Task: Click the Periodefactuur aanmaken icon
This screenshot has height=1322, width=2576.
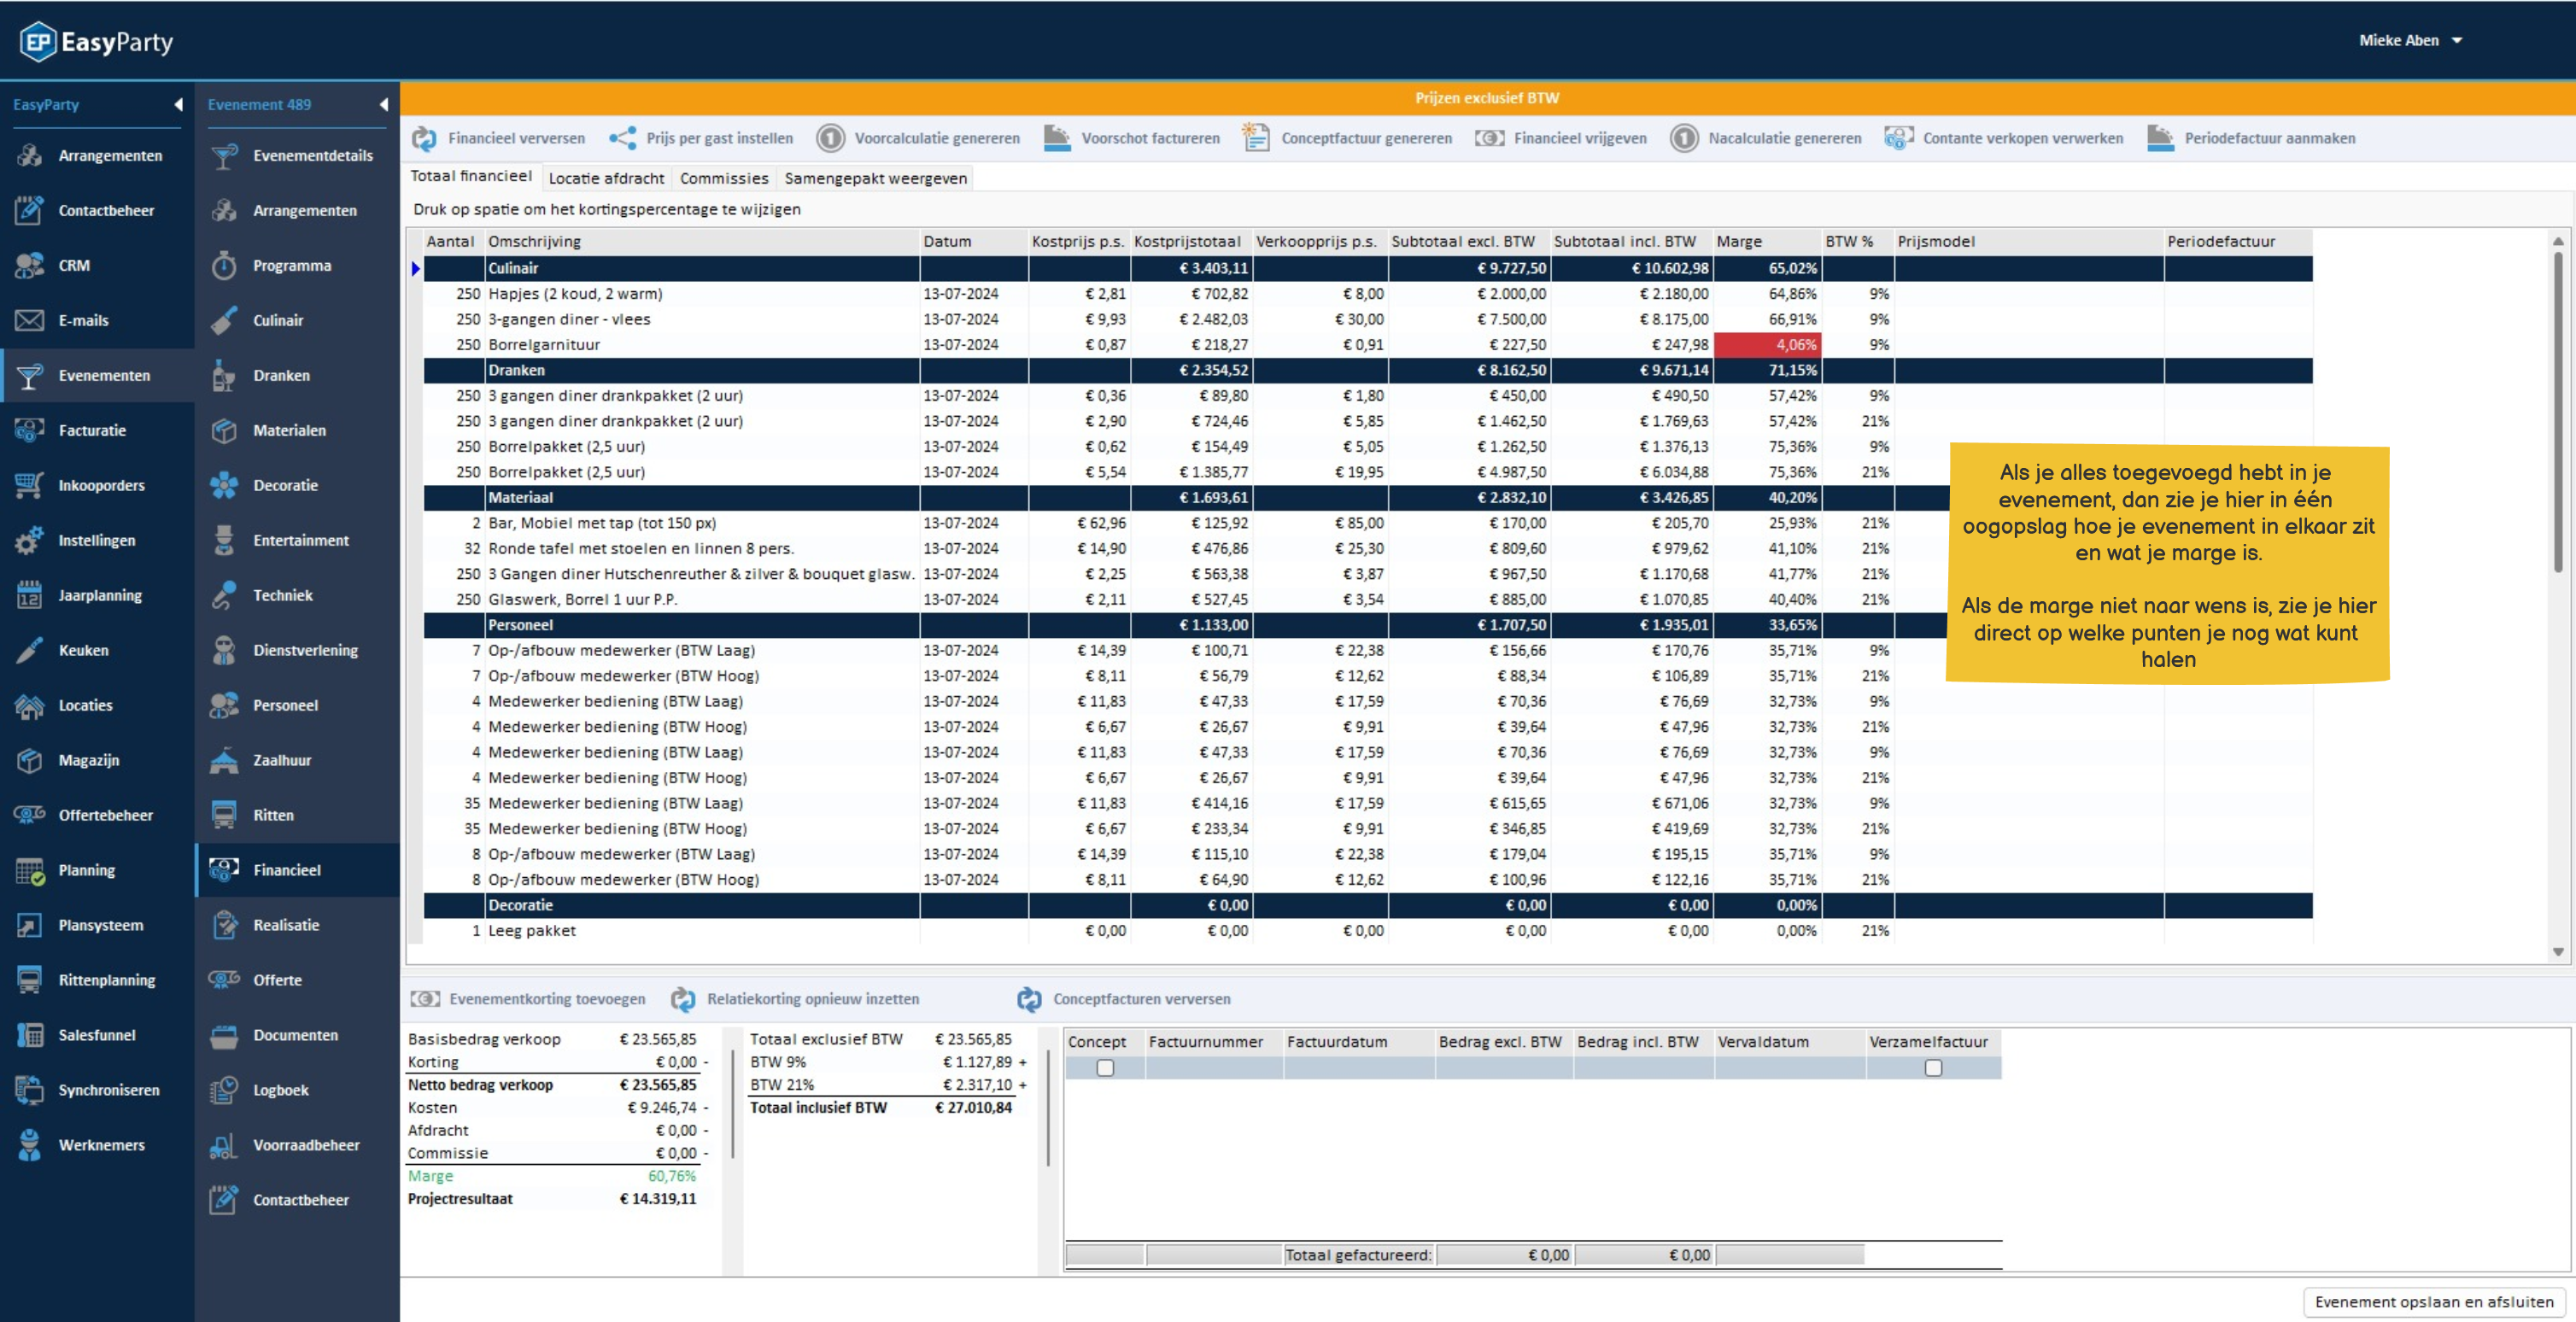Action: click(x=2160, y=138)
